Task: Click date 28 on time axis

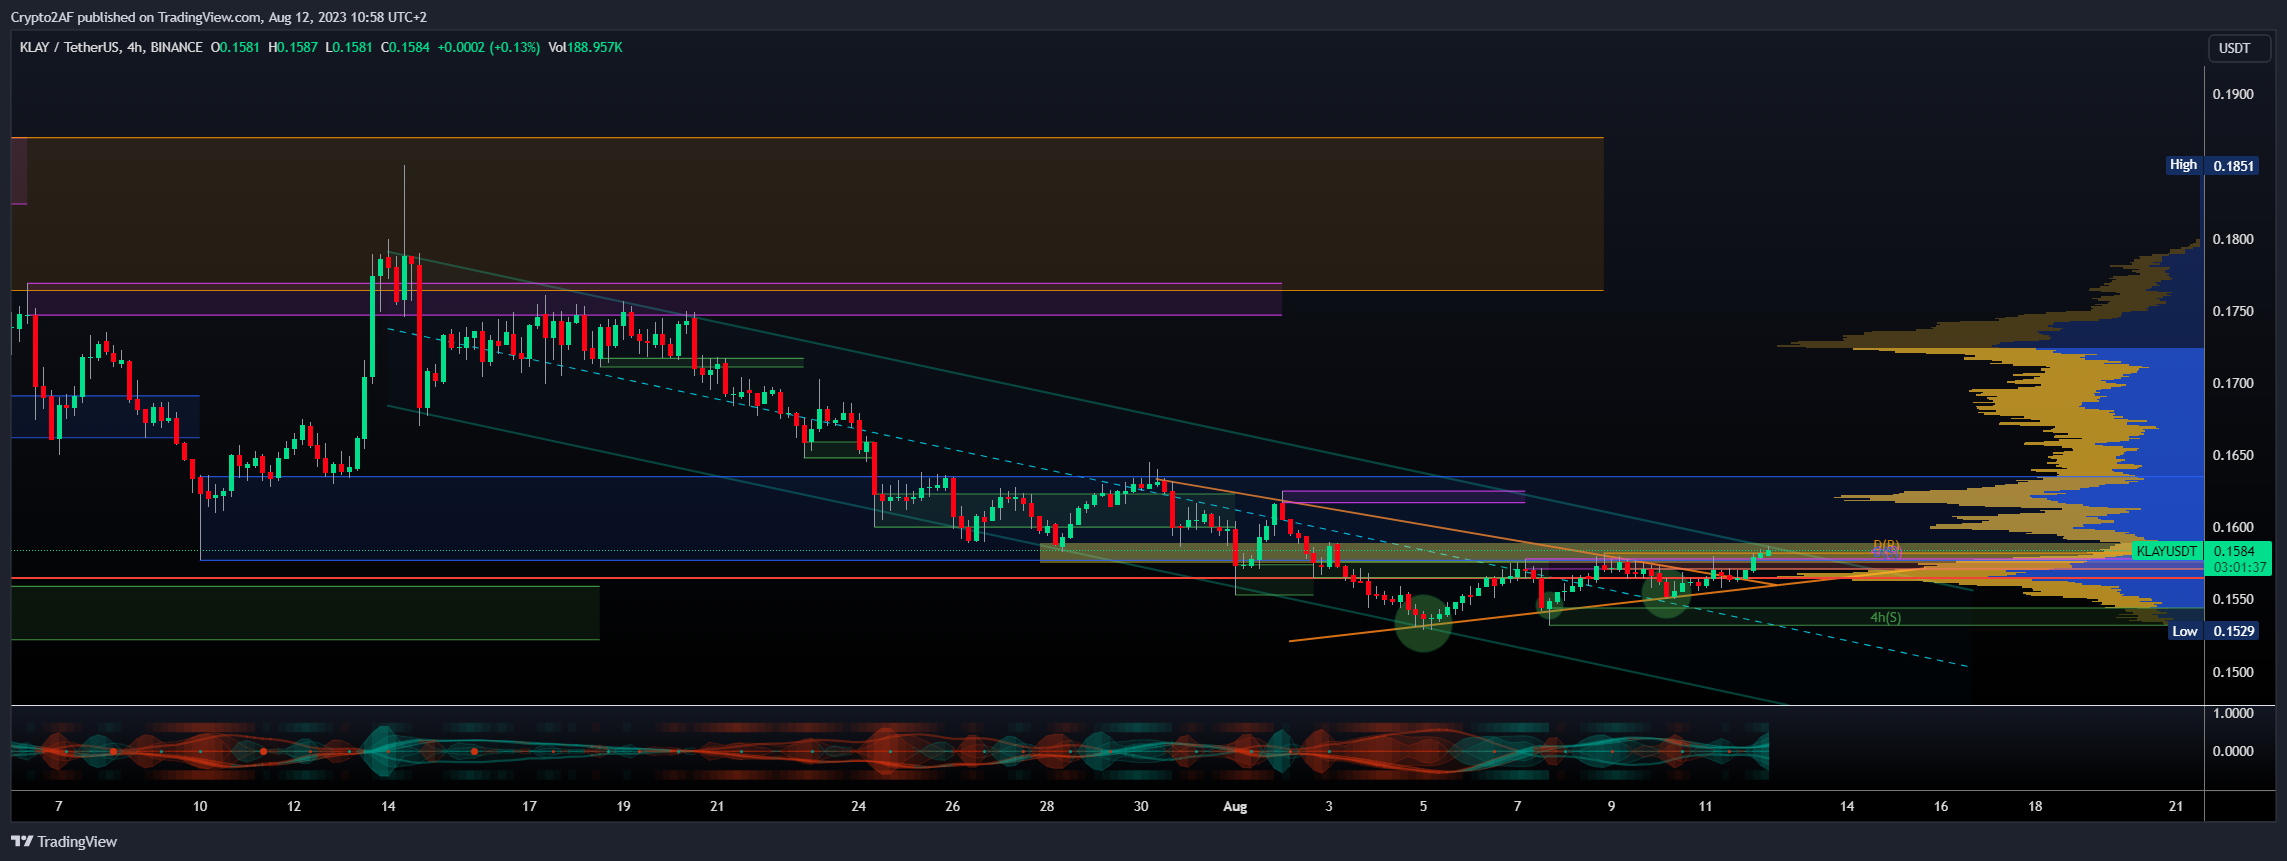Action: [x=1047, y=806]
